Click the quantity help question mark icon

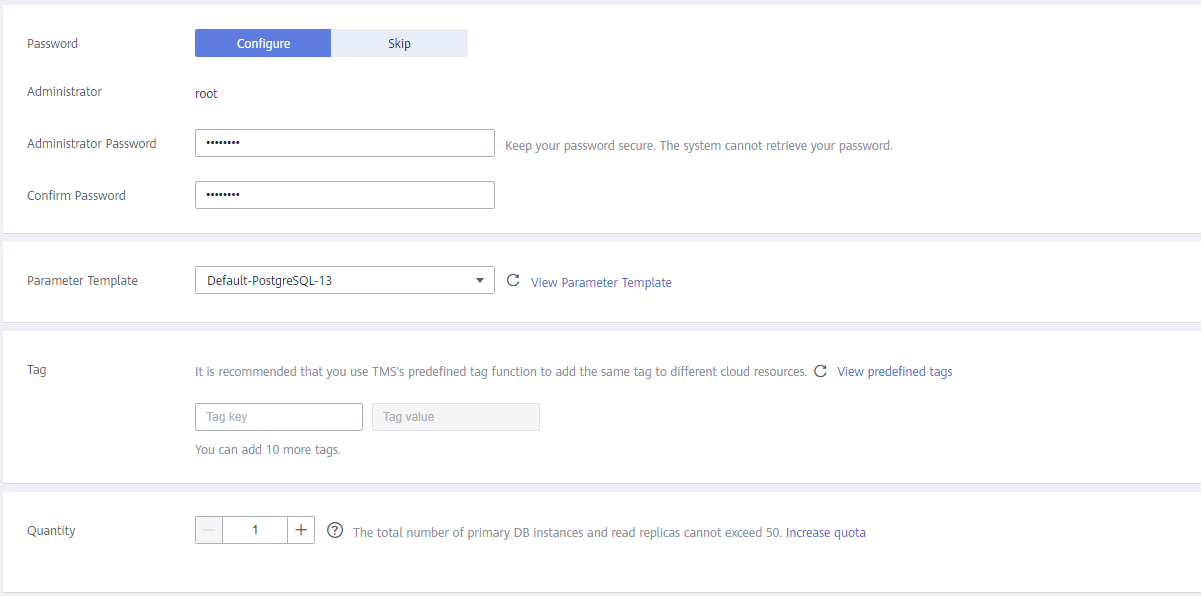coord(335,530)
